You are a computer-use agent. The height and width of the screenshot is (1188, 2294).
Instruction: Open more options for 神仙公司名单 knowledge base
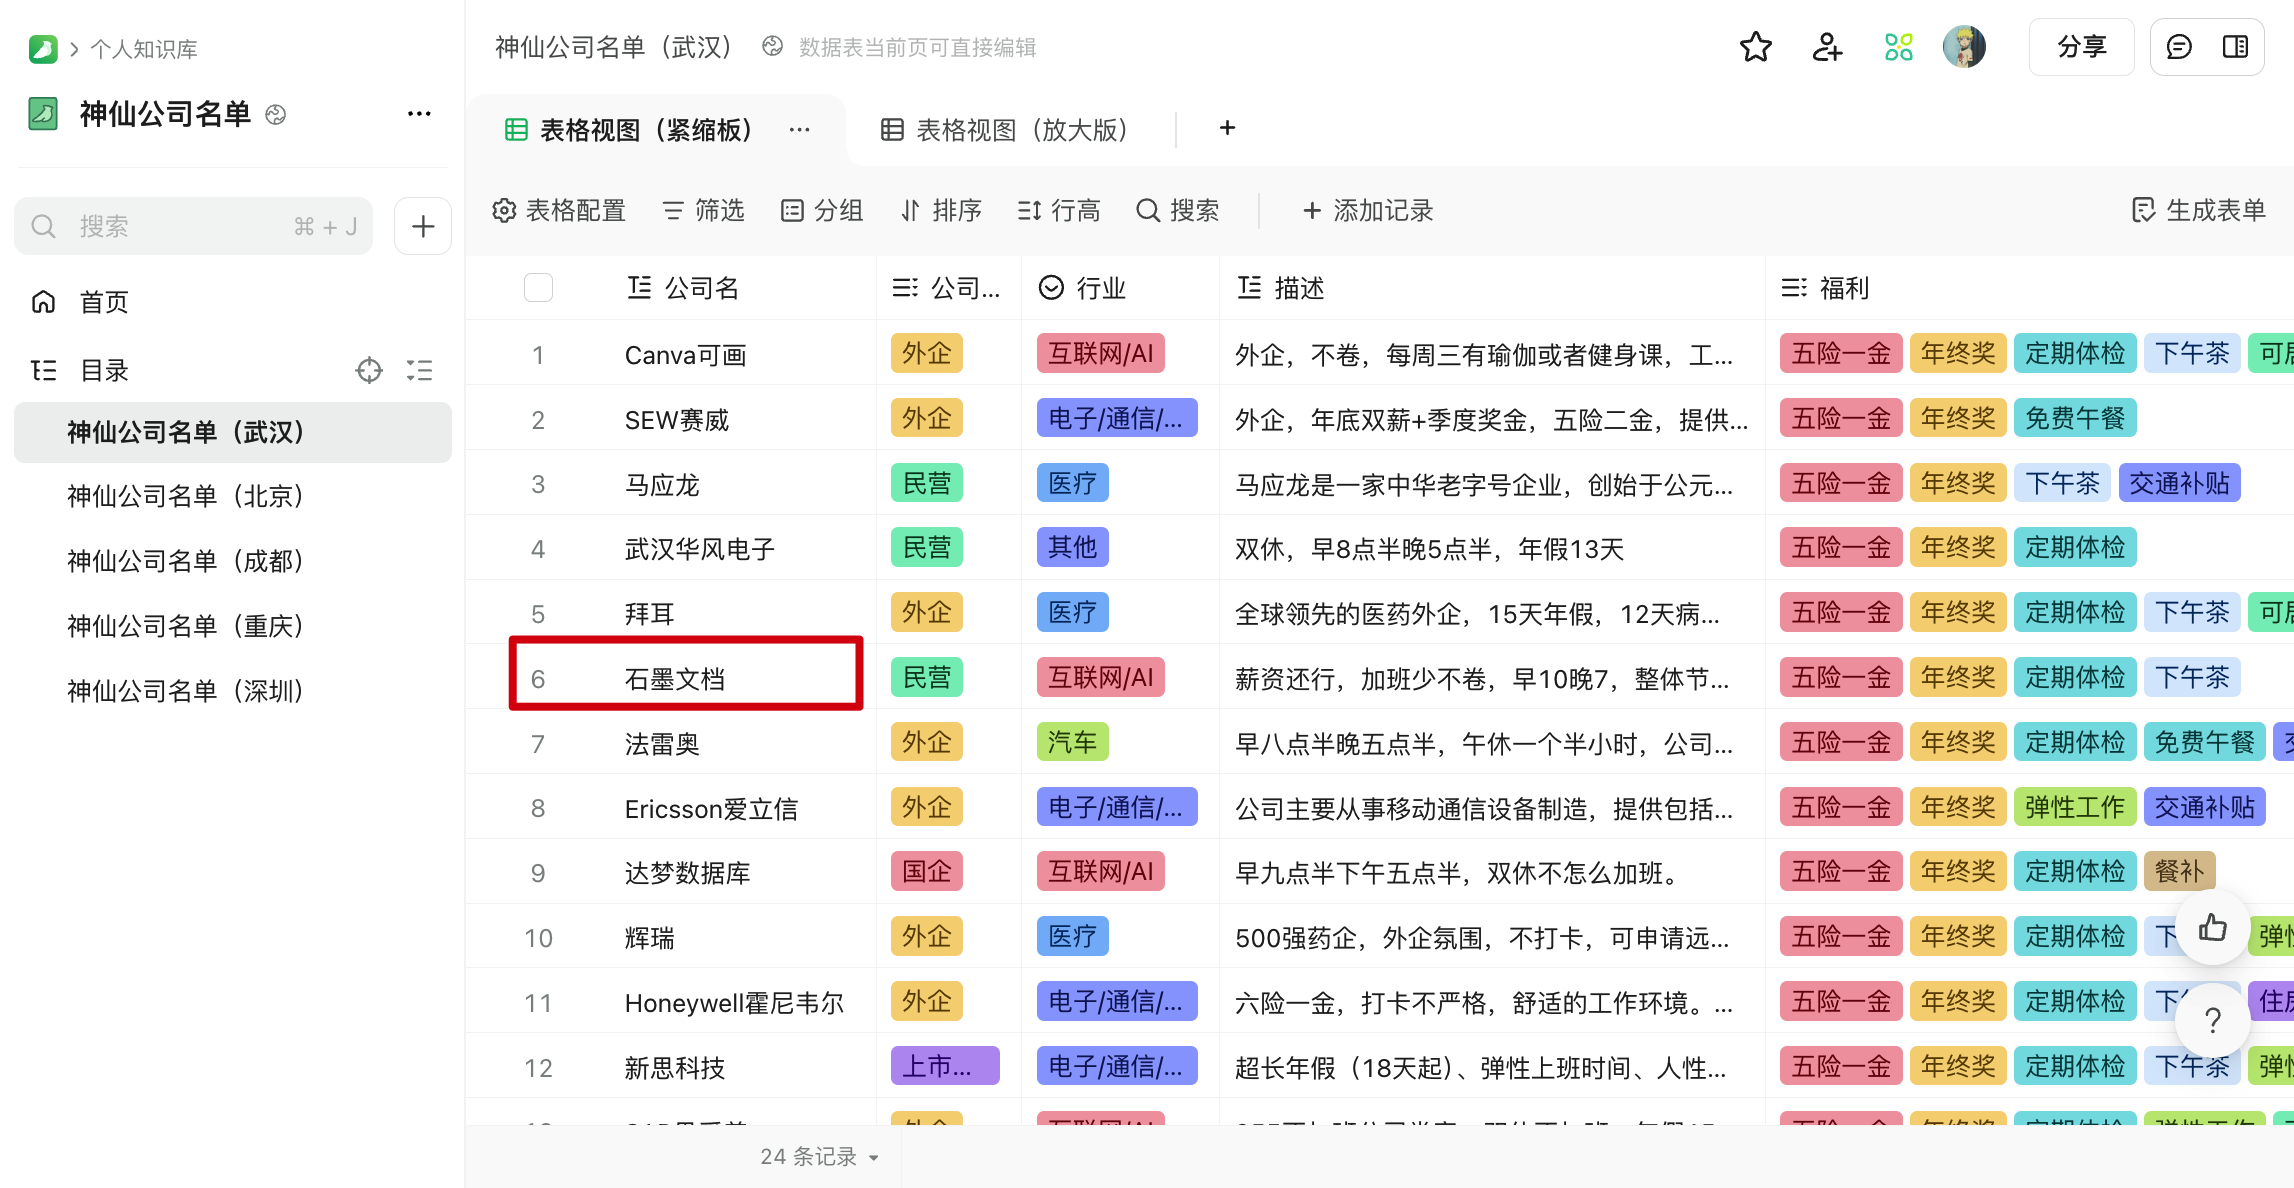pyautogui.click(x=419, y=114)
